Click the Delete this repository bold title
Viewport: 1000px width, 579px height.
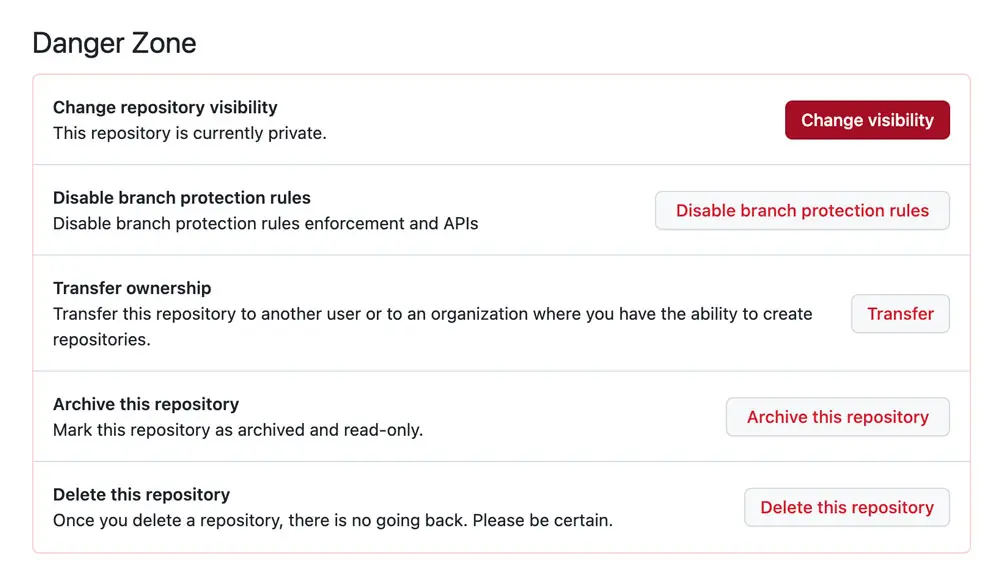point(141,494)
